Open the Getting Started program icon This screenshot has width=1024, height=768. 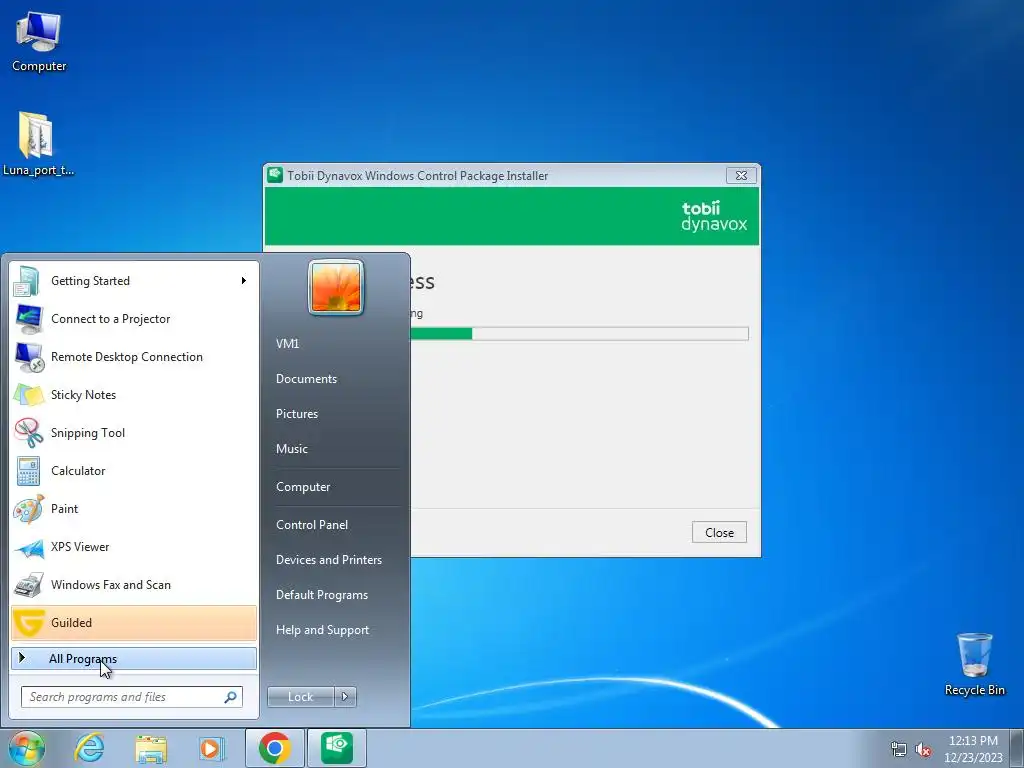click(28, 281)
